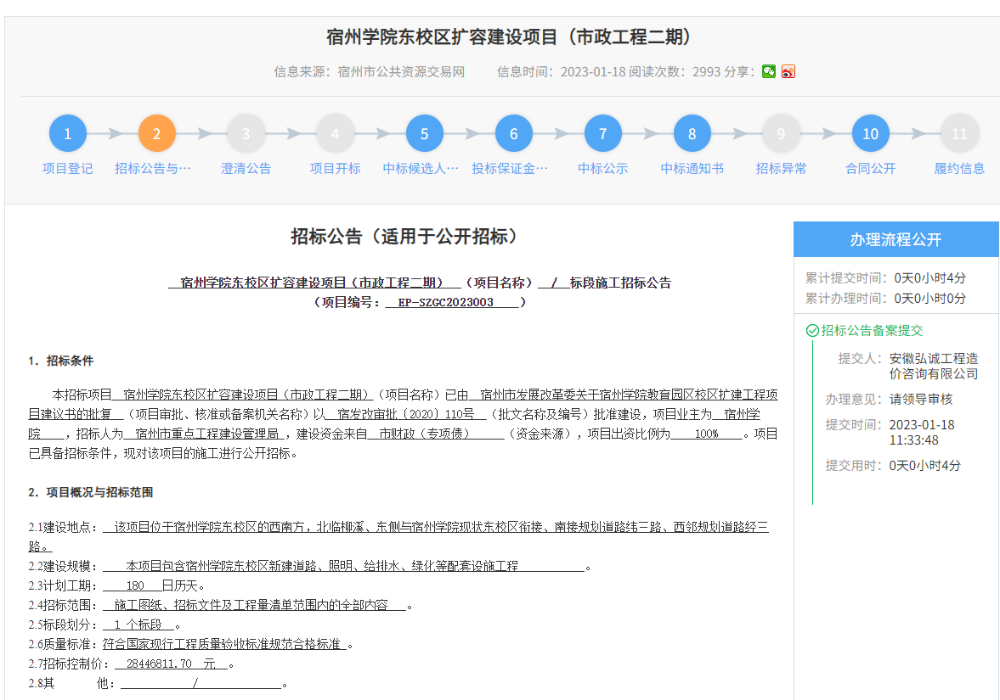Click the page title 宿州学院东校区扩容建设项目

pyautogui.click(x=509, y=37)
